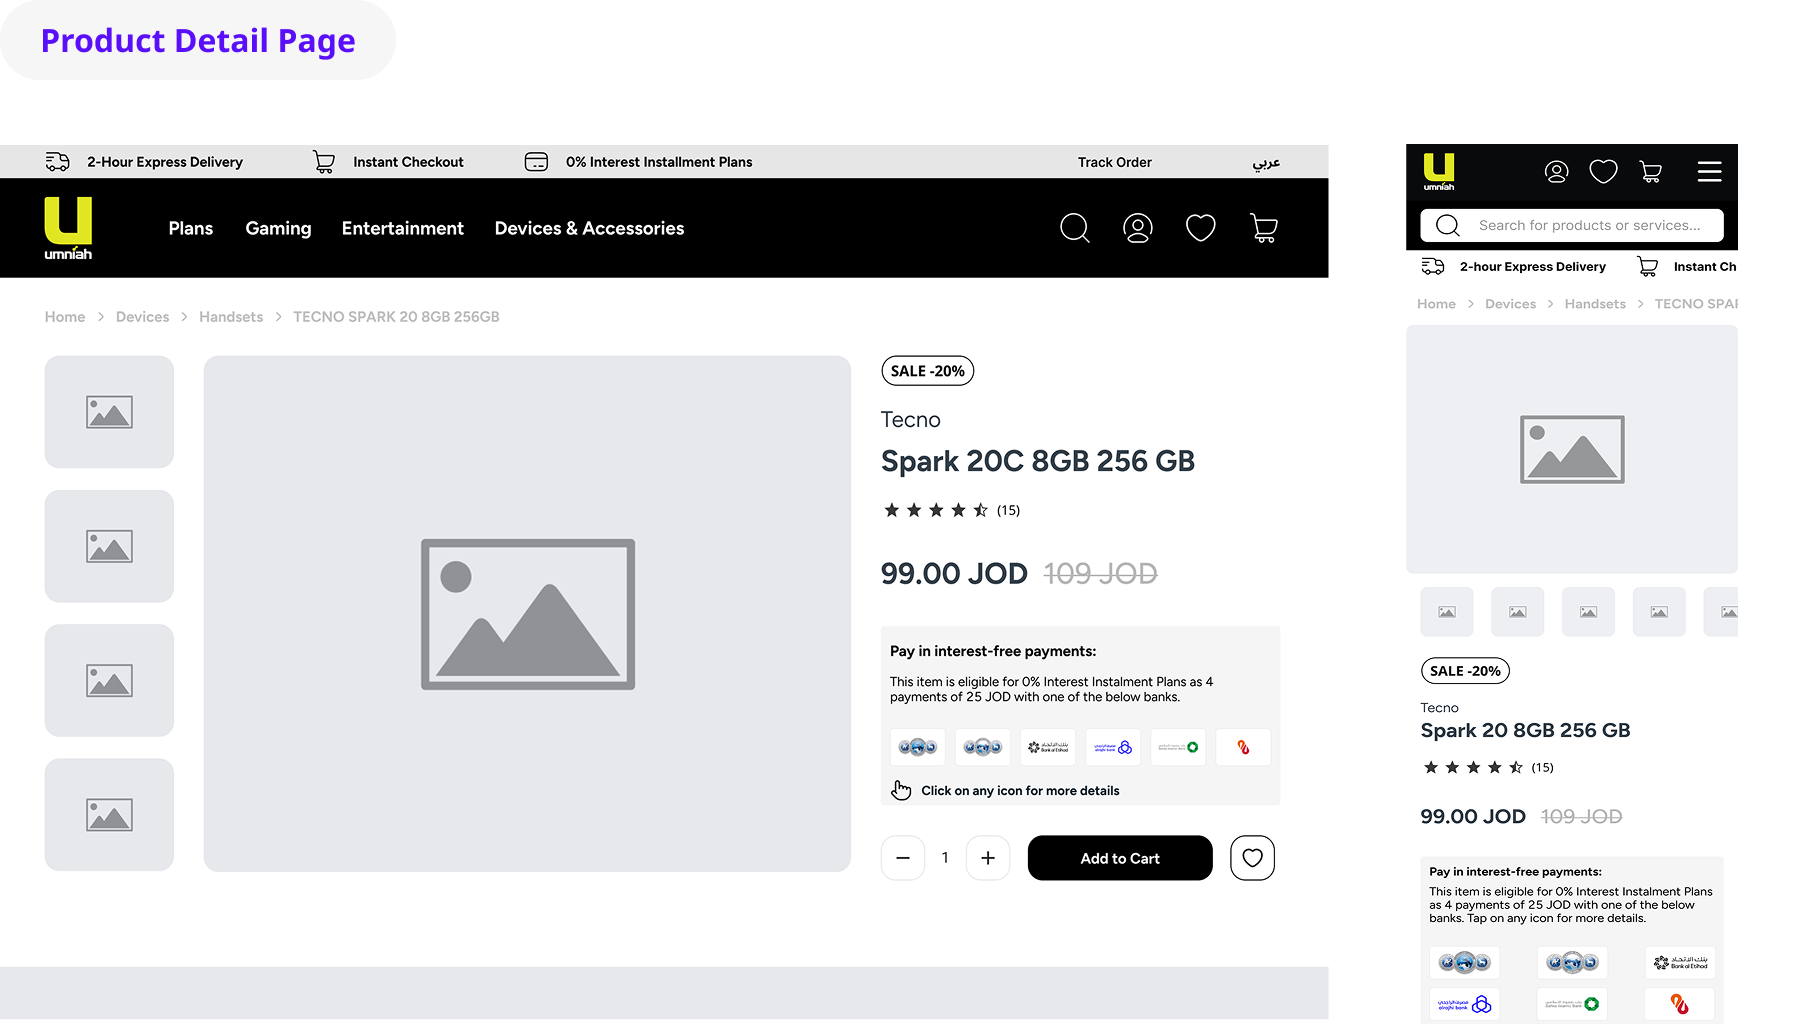Select the Safwa Islamic Bank logo in mobile view
This screenshot has width=1796, height=1024.
[1572, 1004]
